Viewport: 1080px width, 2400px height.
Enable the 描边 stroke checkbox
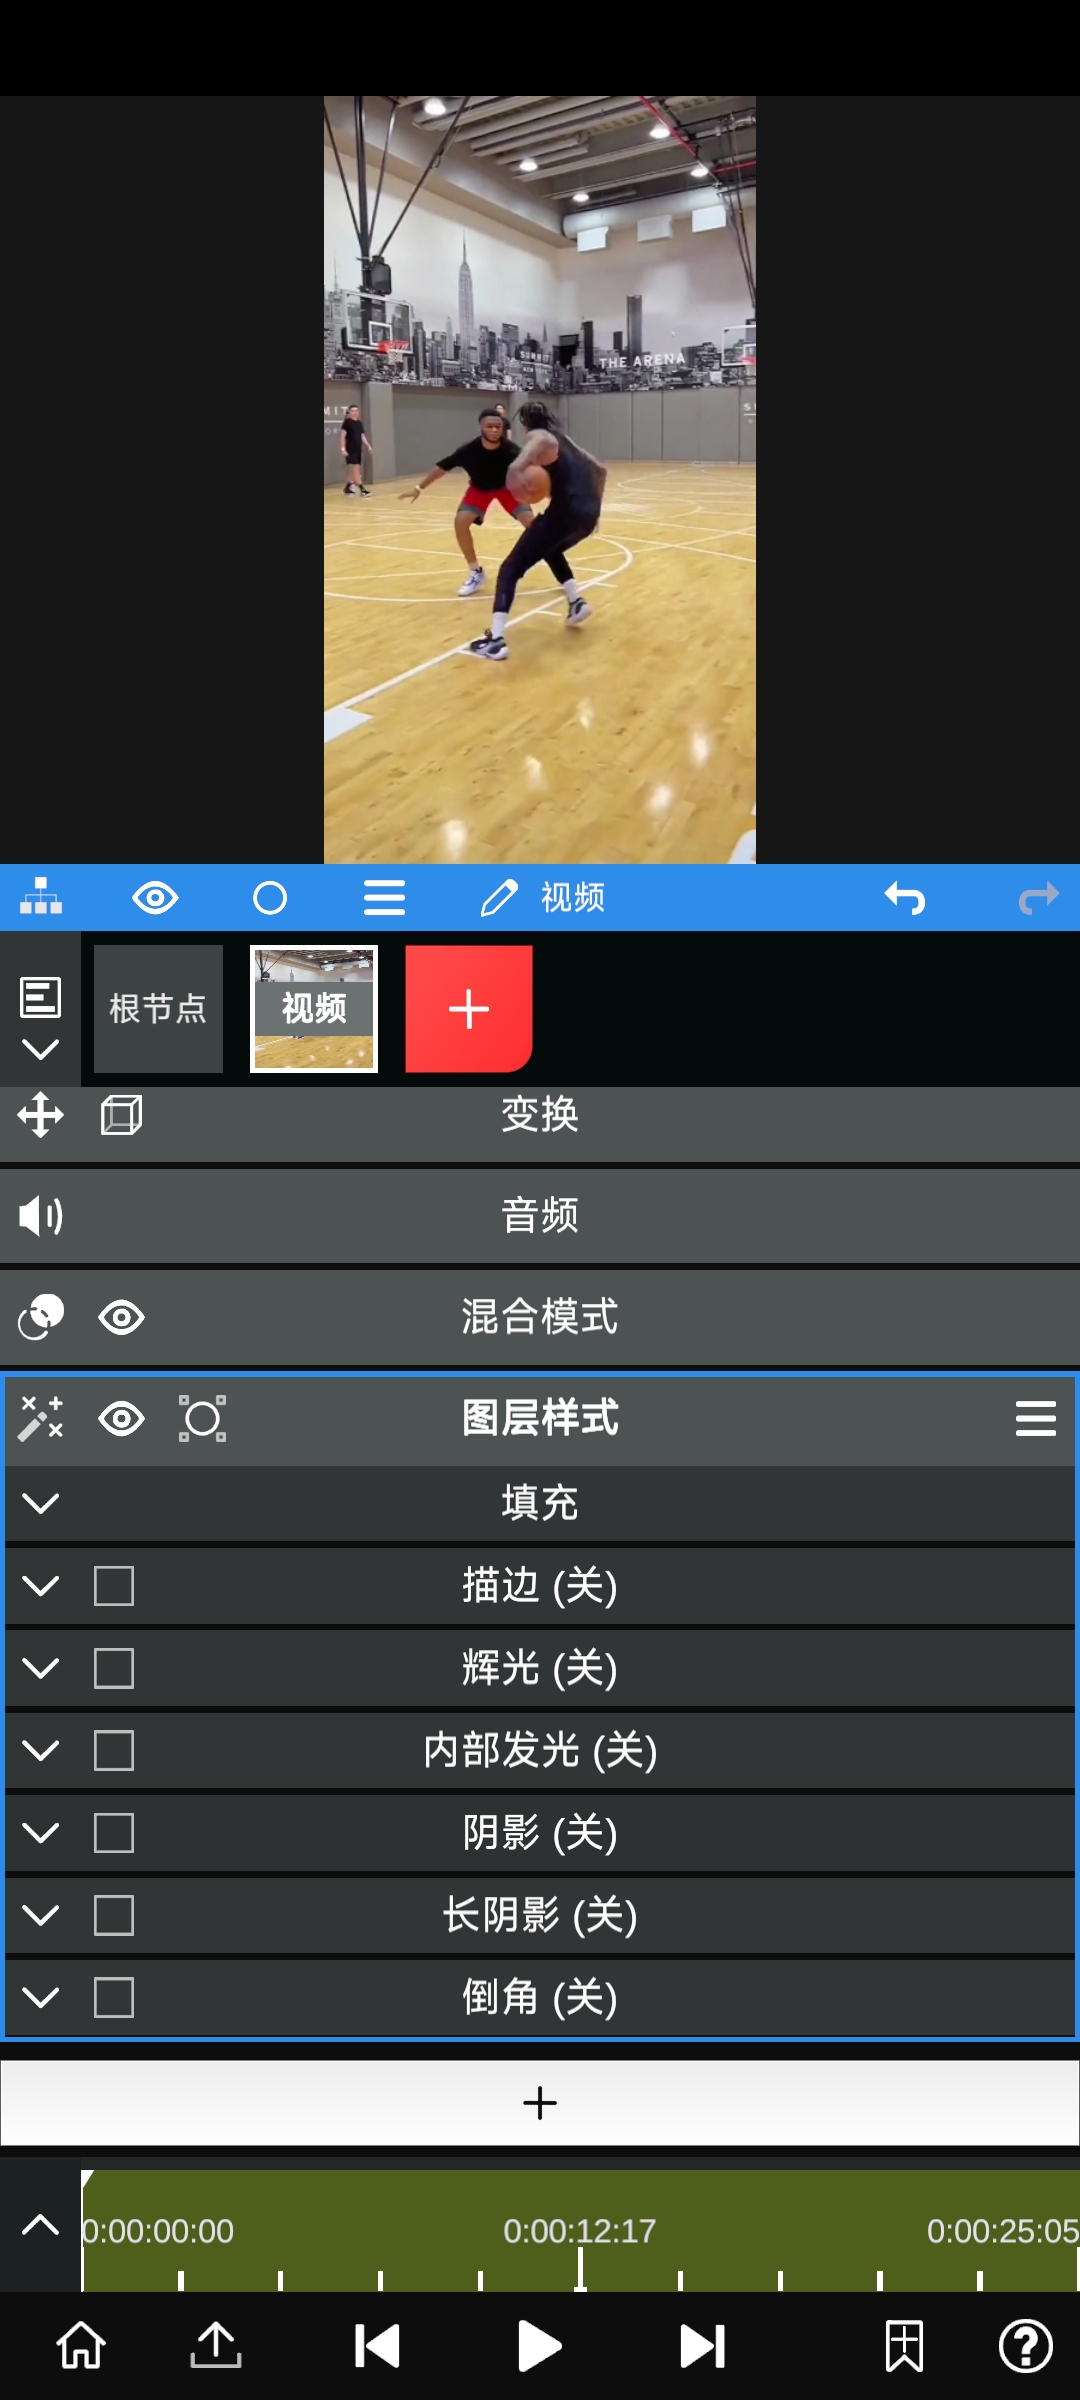114,1586
